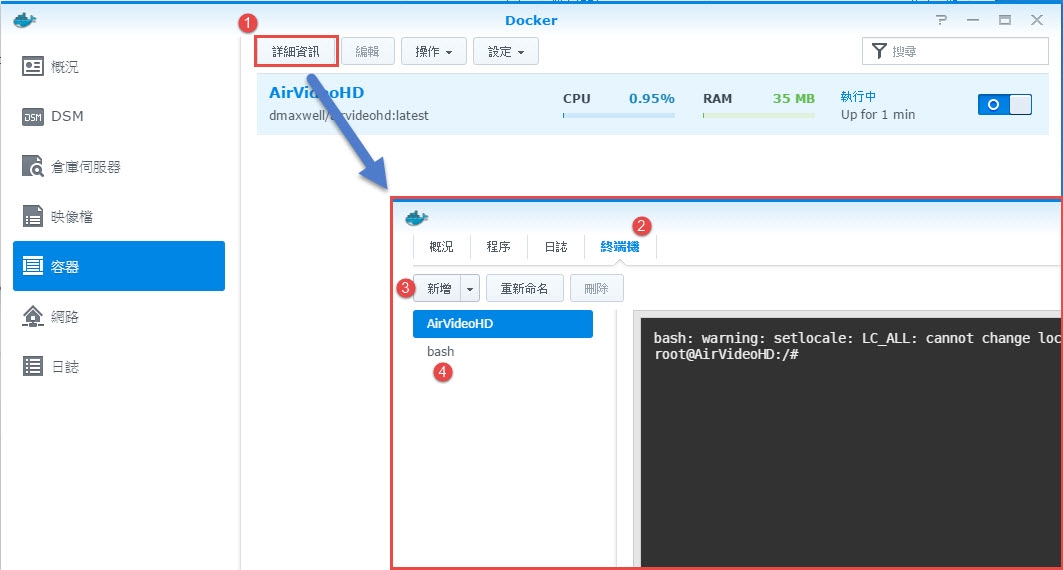Click the 倉庫伺服器 registry icon

tap(33, 166)
